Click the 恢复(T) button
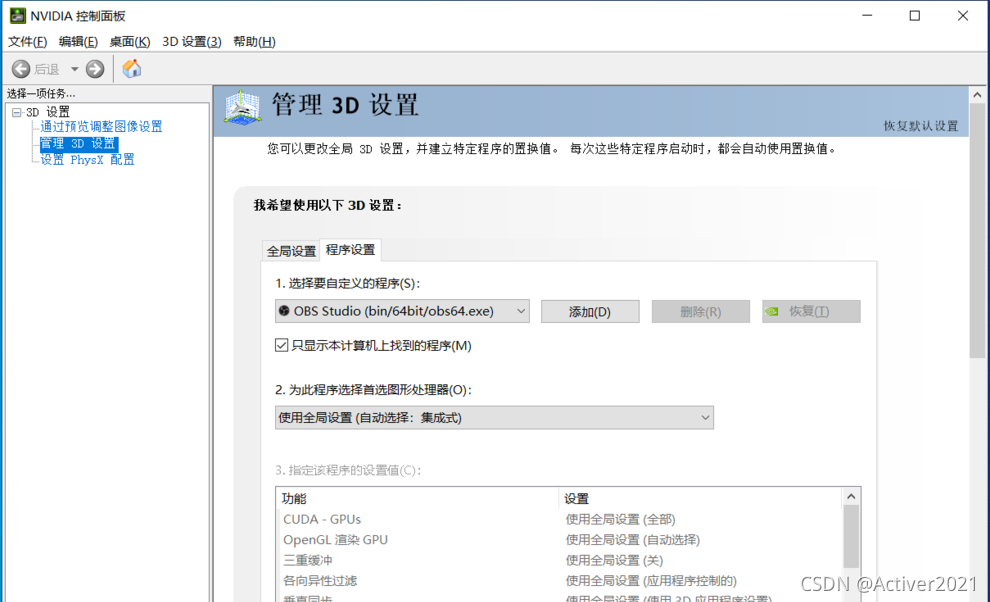 pyautogui.click(x=811, y=311)
